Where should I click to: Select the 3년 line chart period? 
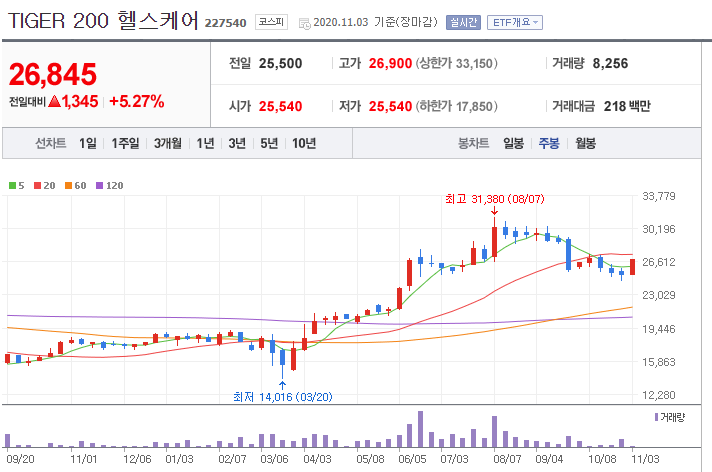click(237, 144)
